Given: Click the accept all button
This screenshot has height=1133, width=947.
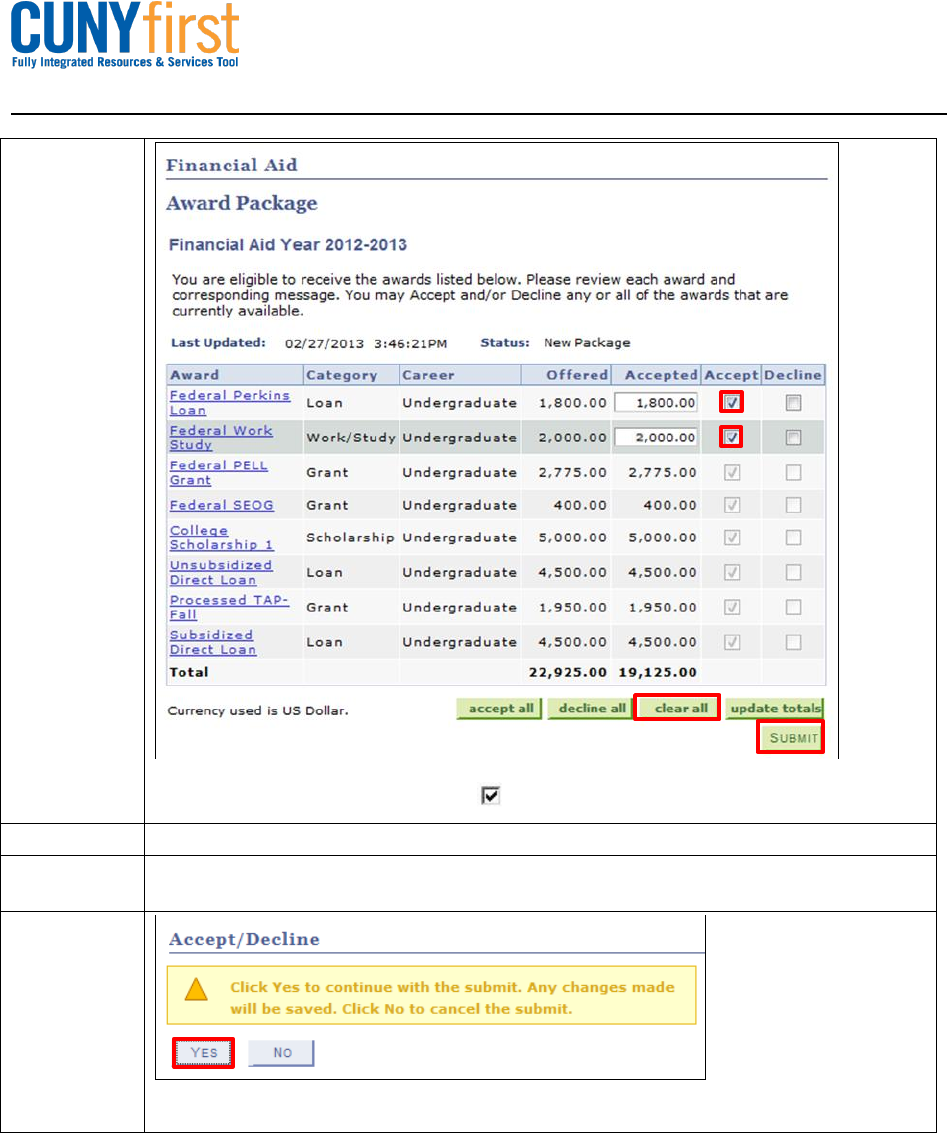Looking at the screenshot, I should (x=499, y=709).
